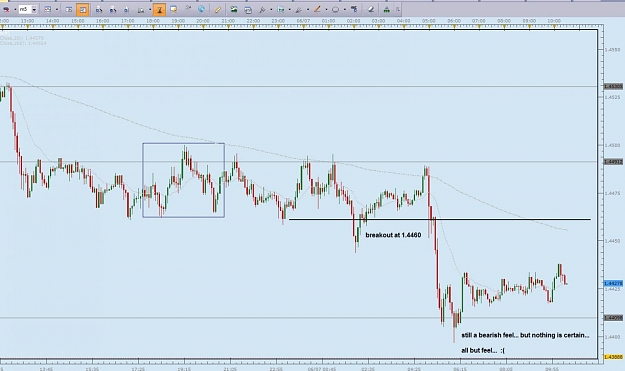
Task: Click the chart type icon after m5
Action: point(47,10)
